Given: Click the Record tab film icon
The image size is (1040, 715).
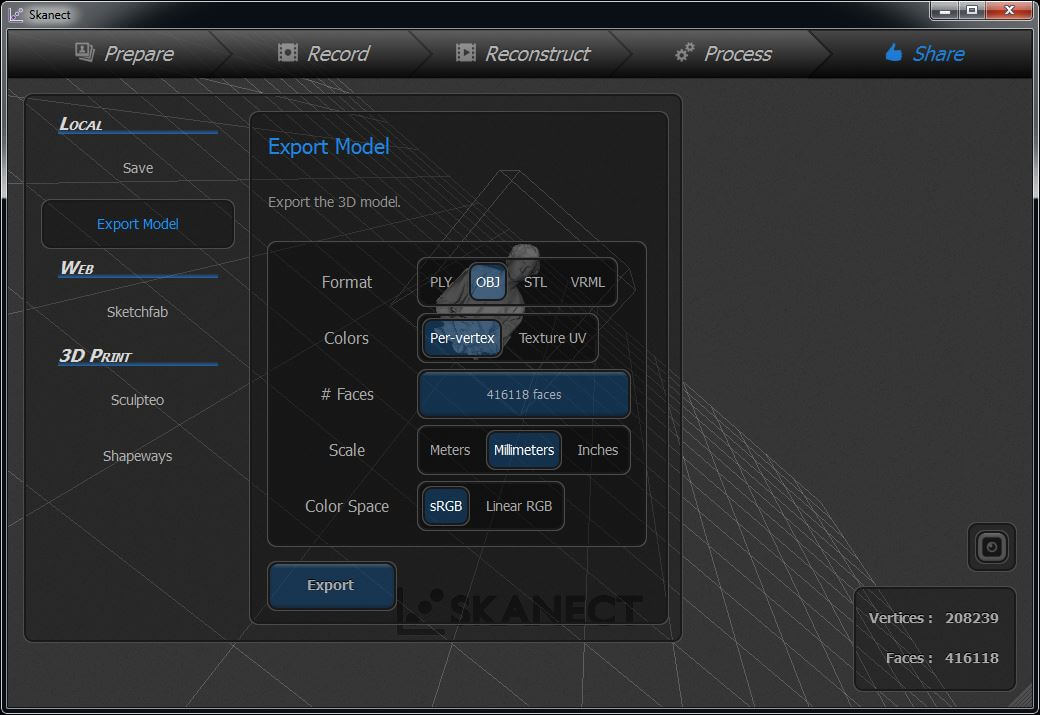Looking at the screenshot, I should click(287, 52).
